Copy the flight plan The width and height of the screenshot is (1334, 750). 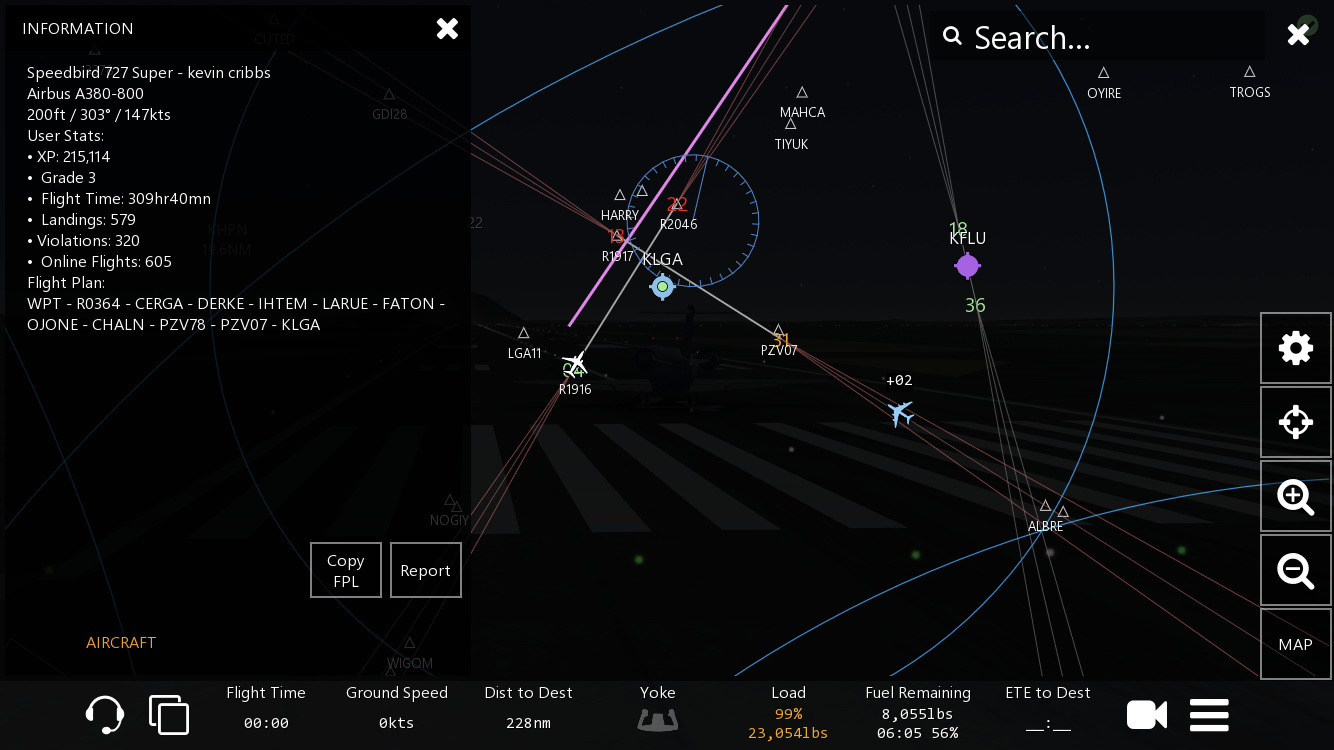pos(346,570)
